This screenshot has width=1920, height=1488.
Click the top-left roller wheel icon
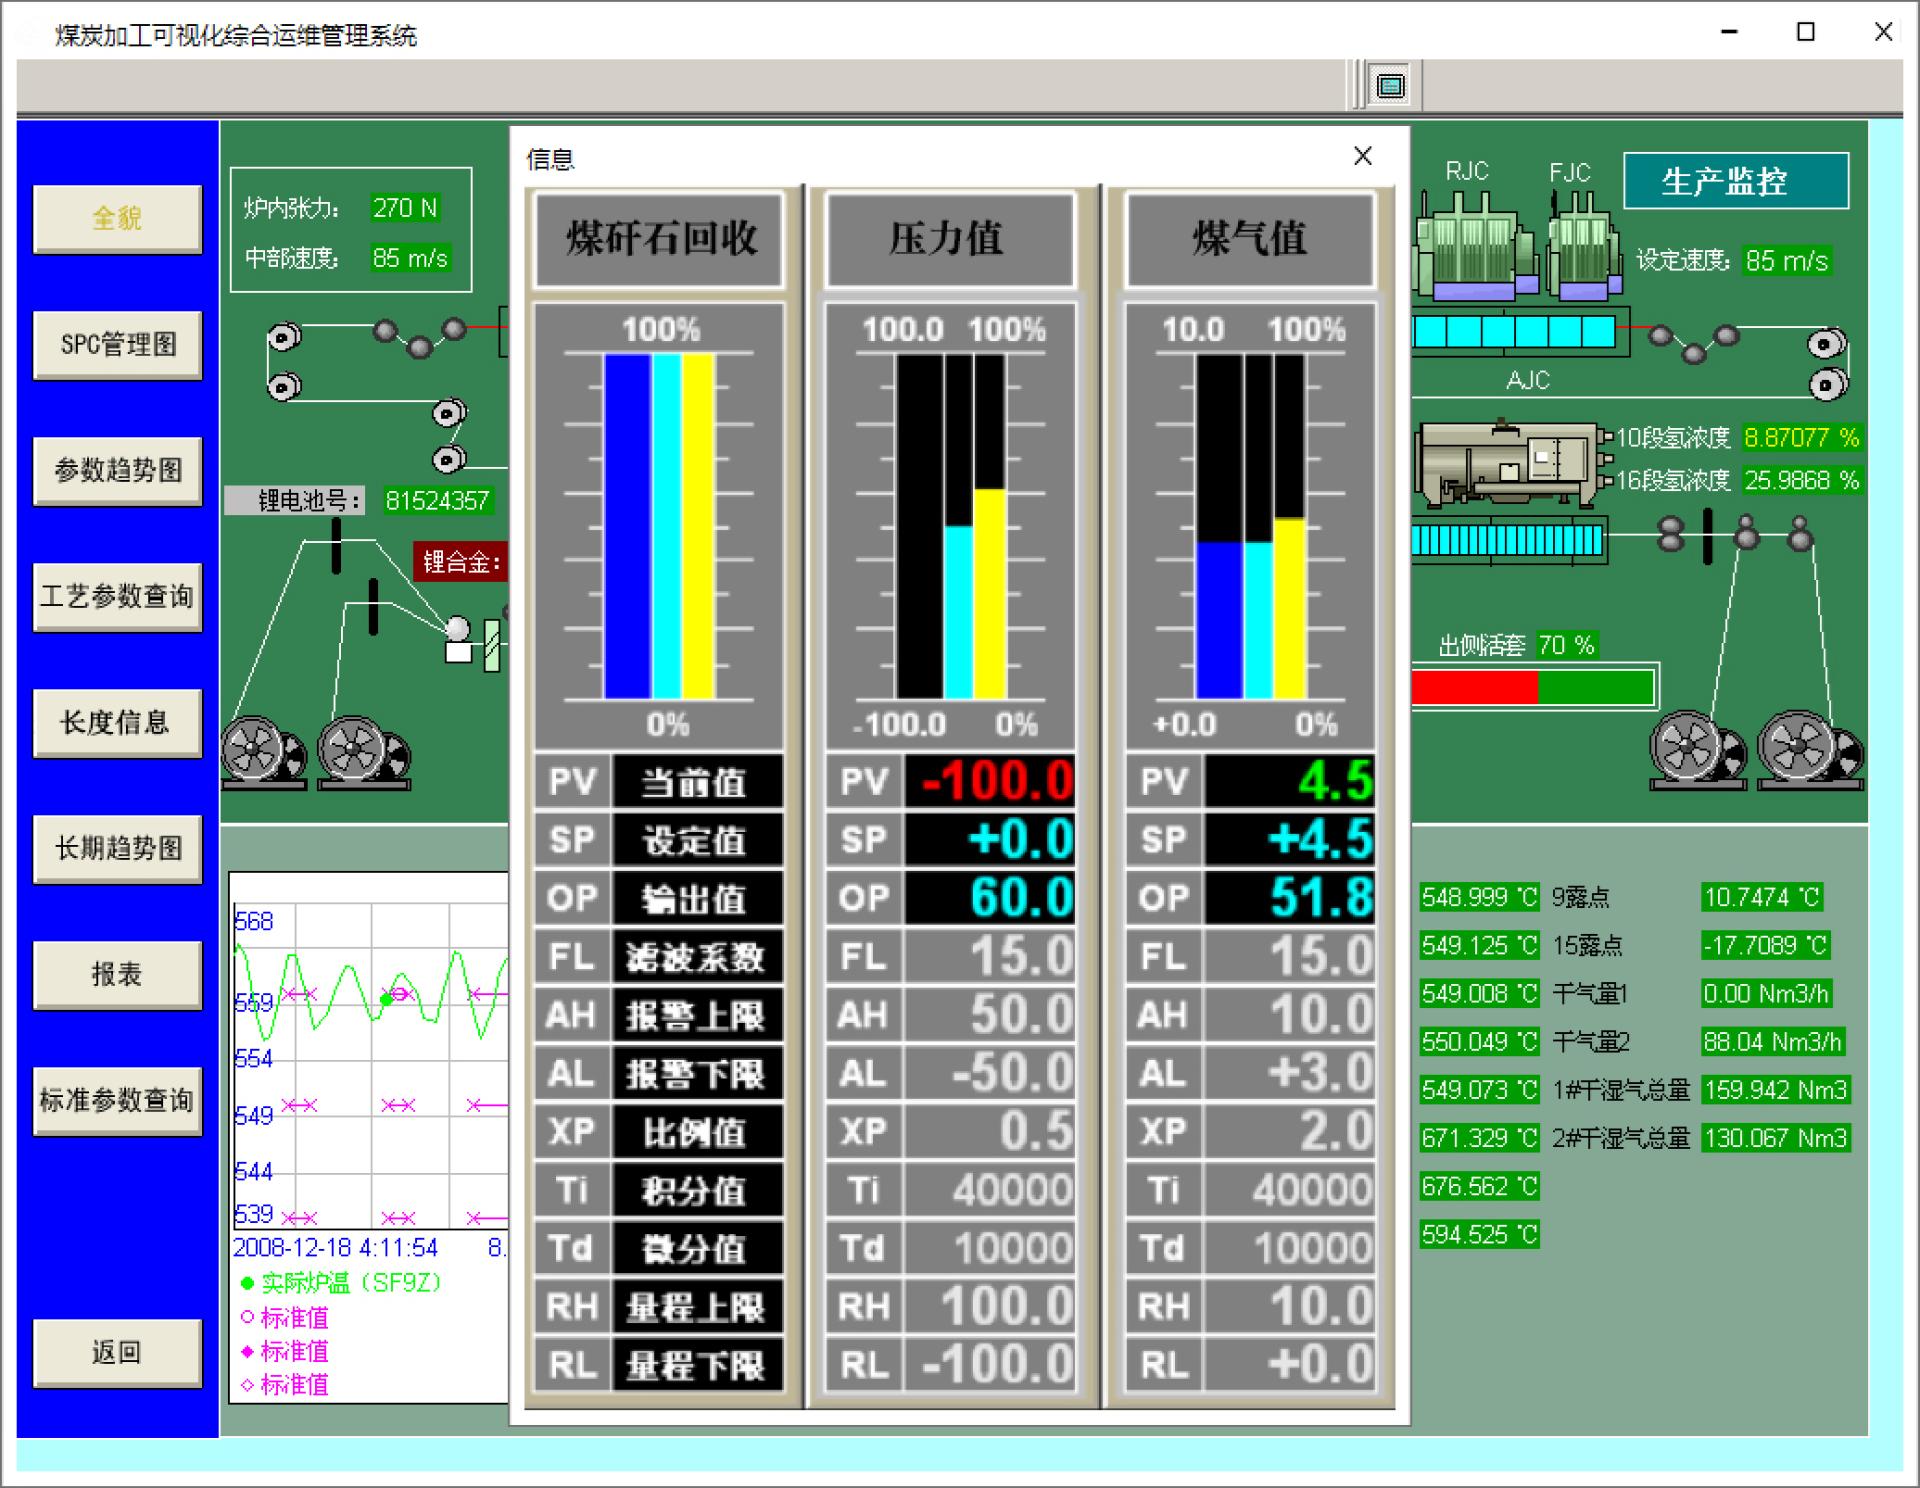click(284, 338)
